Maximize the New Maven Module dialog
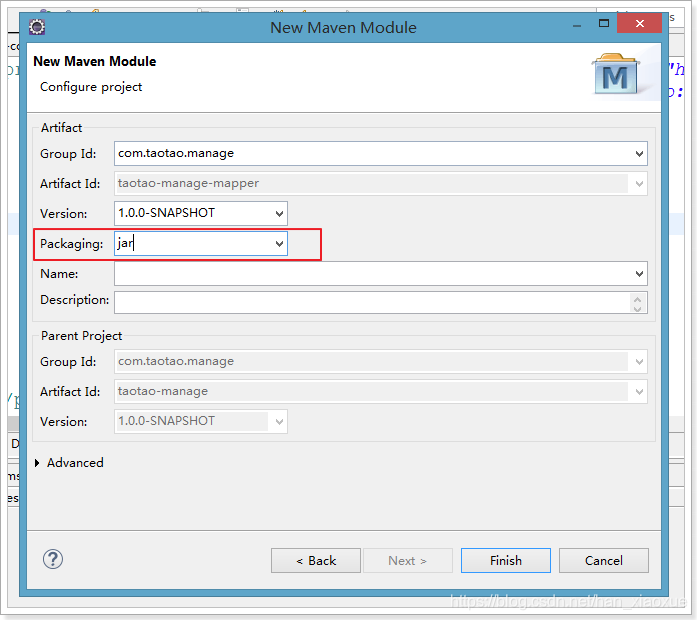Image resolution: width=697 pixels, height=620 pixels. point(604,24)
